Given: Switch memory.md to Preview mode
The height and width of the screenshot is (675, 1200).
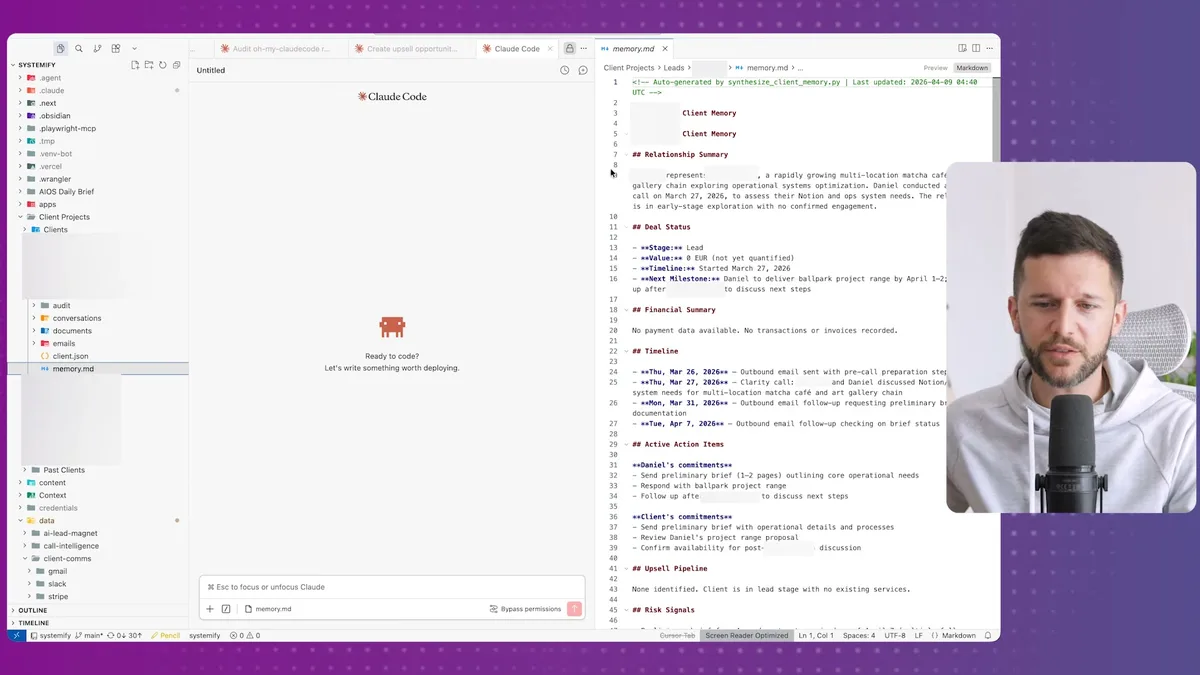Looking at the screenshot, I should coord(936,67).
